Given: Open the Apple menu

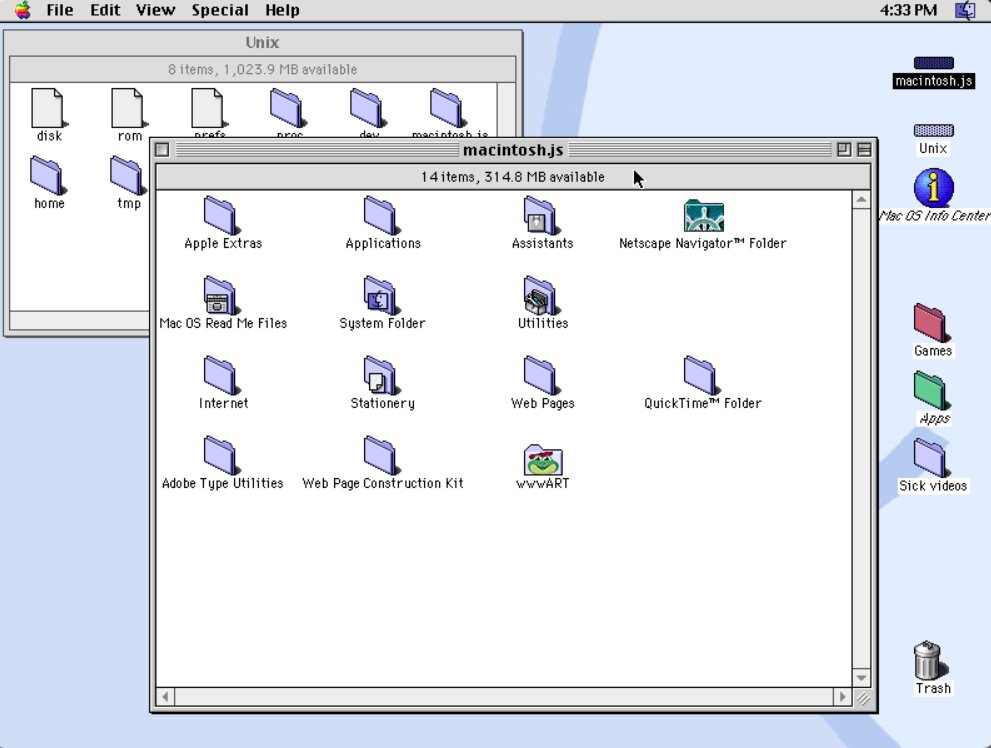Looking at the screenshot, I should 23,10.
